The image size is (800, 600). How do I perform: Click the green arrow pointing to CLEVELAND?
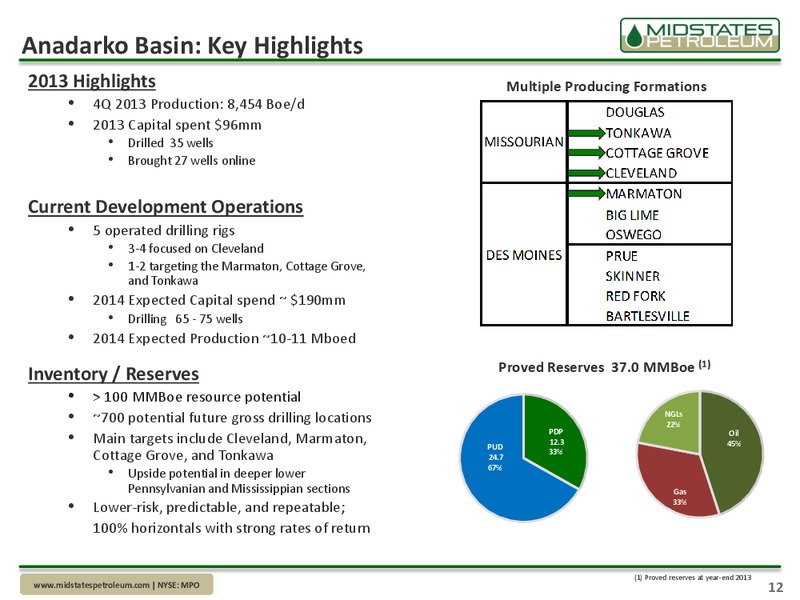point(586,173)
